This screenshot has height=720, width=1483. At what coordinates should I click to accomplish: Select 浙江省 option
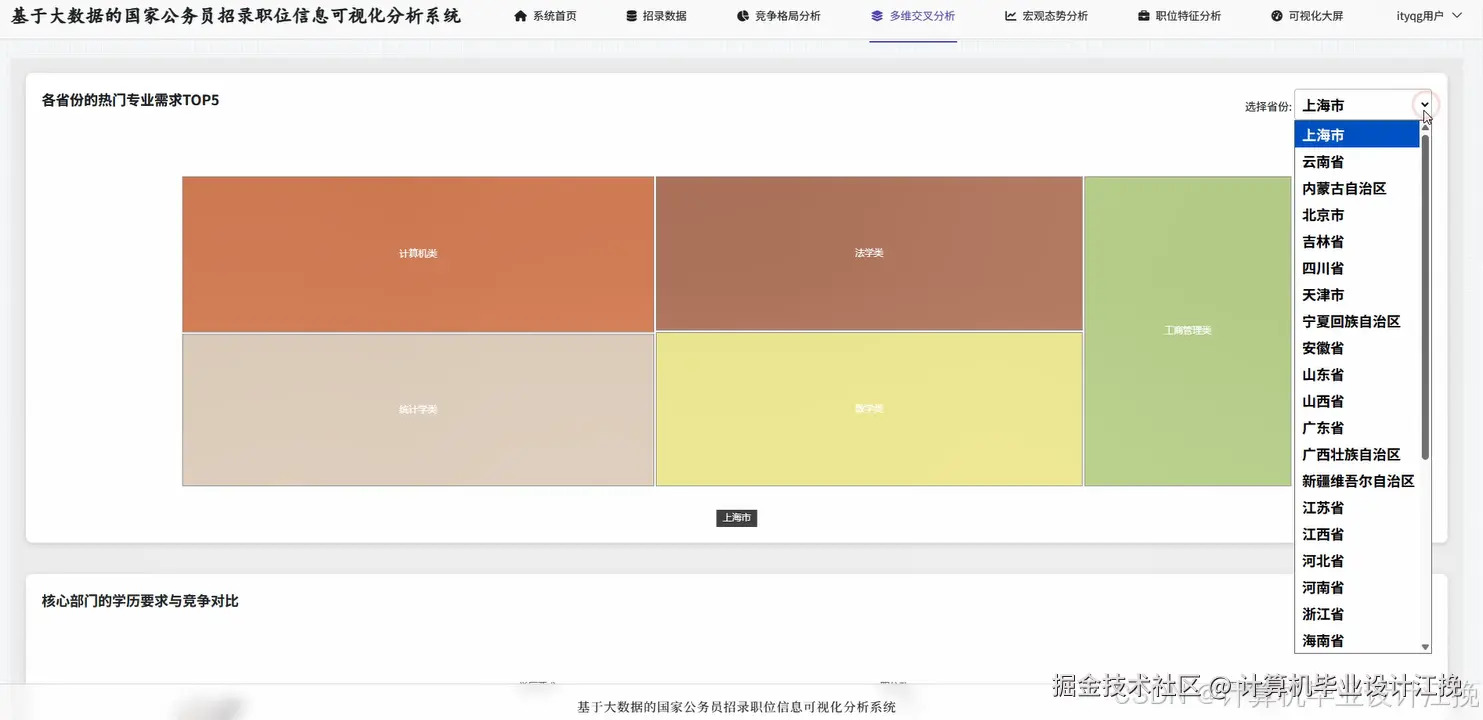1357,614
